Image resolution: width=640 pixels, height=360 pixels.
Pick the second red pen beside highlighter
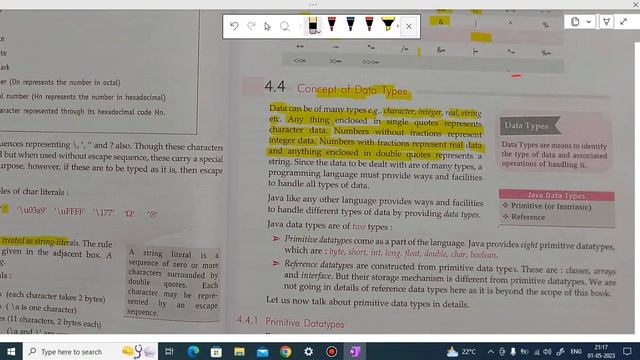coord(369,24)
